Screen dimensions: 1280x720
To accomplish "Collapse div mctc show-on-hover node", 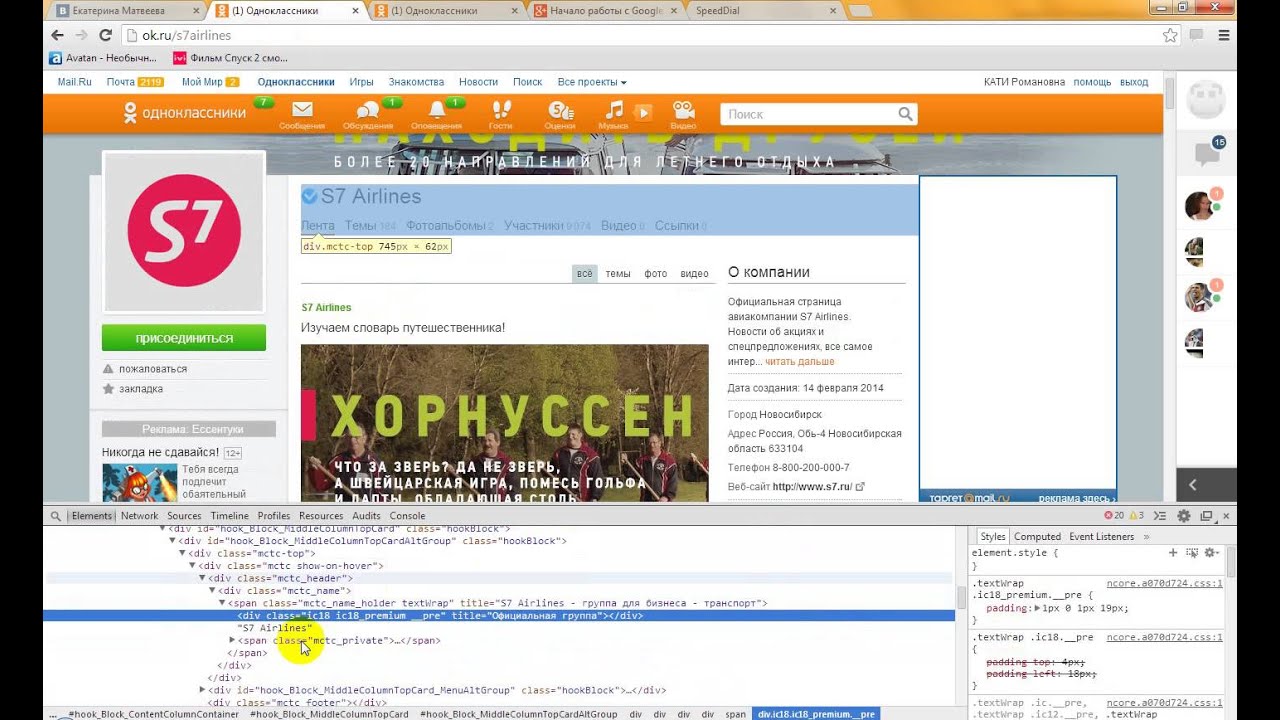I will tap(192, 566).
